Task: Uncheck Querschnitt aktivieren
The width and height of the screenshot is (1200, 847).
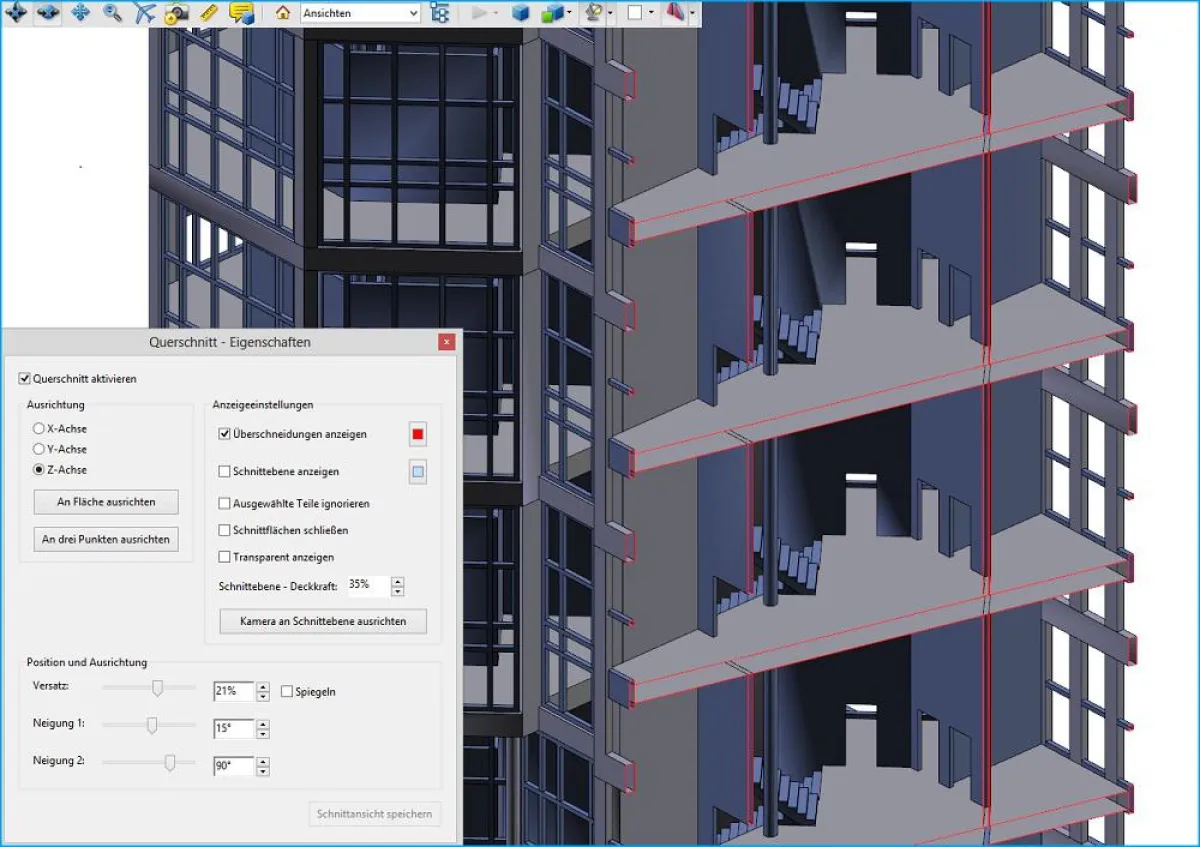Action: (x=23, y=378)
